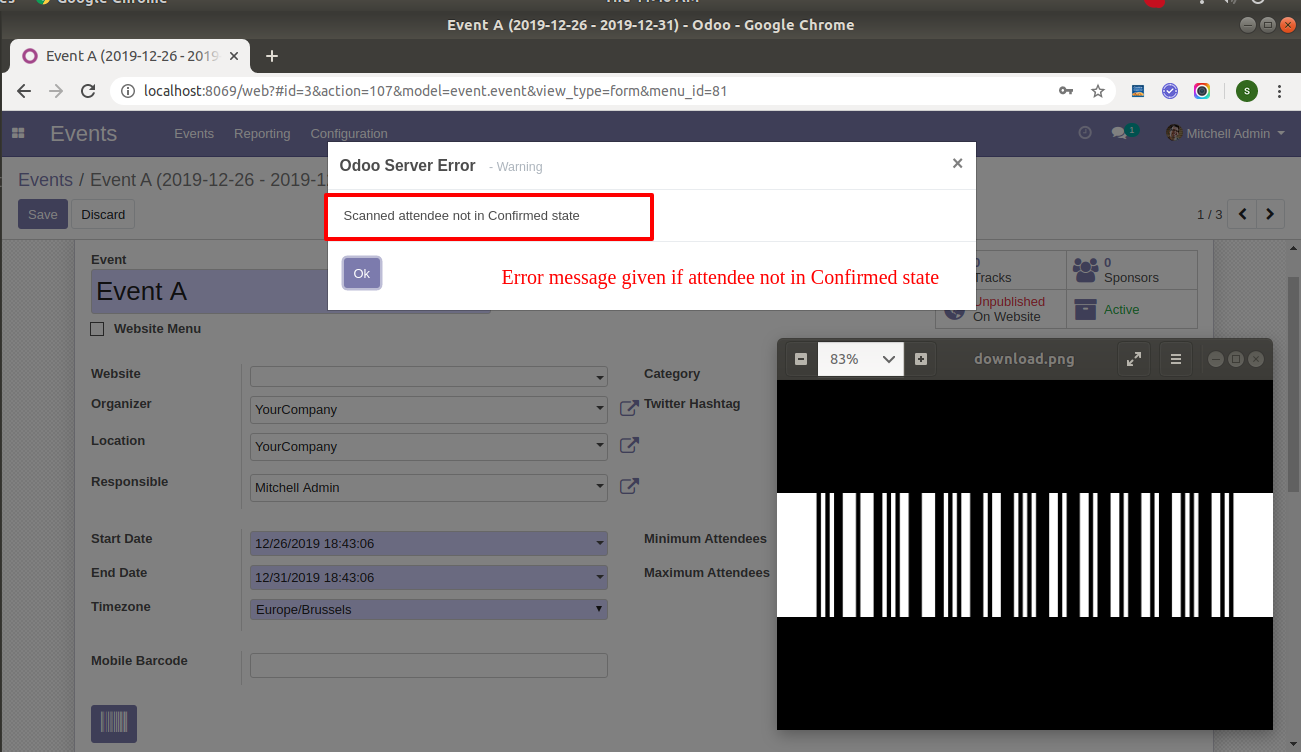Toggle fullscreen in image viewer
This screenshot has width=1301, height=752.
(x=1134, y=359)
